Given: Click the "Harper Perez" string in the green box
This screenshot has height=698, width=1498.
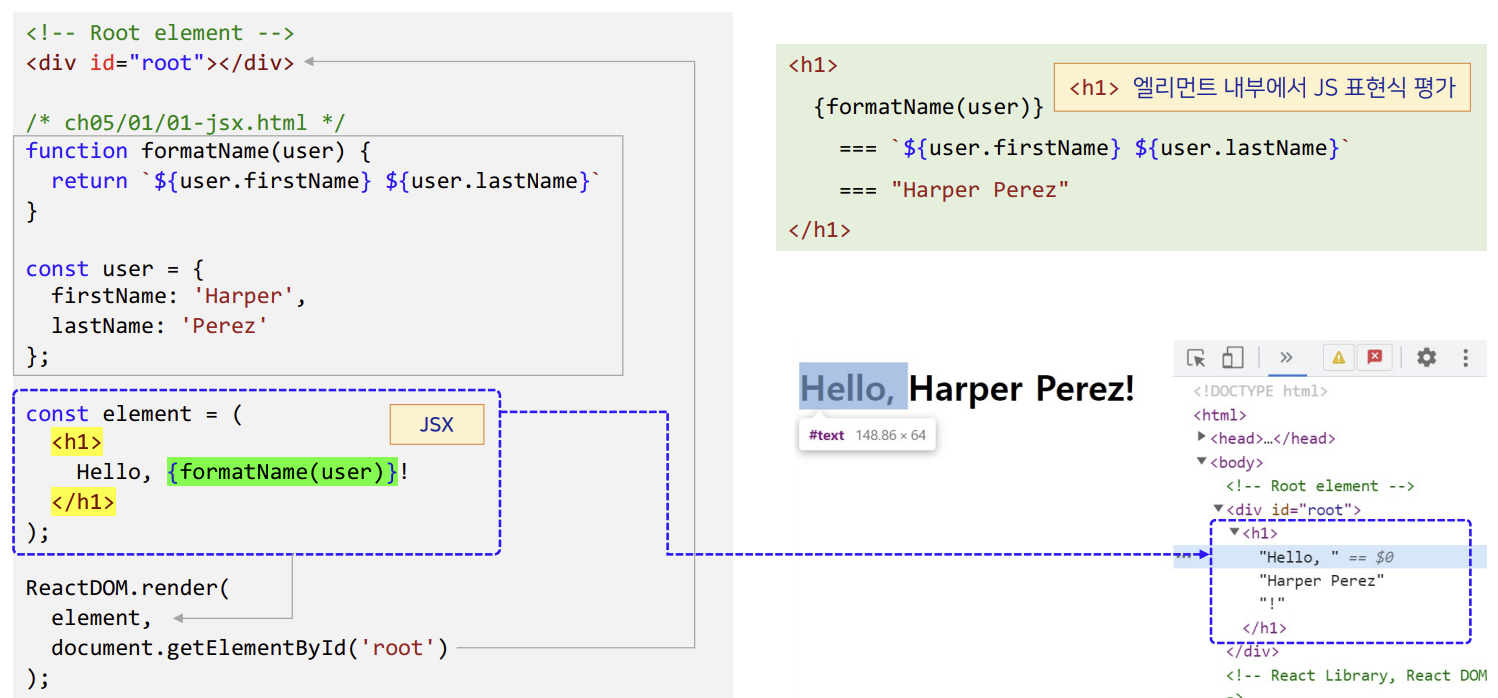Looking at the screenshot, I should (x=980, y=189).
